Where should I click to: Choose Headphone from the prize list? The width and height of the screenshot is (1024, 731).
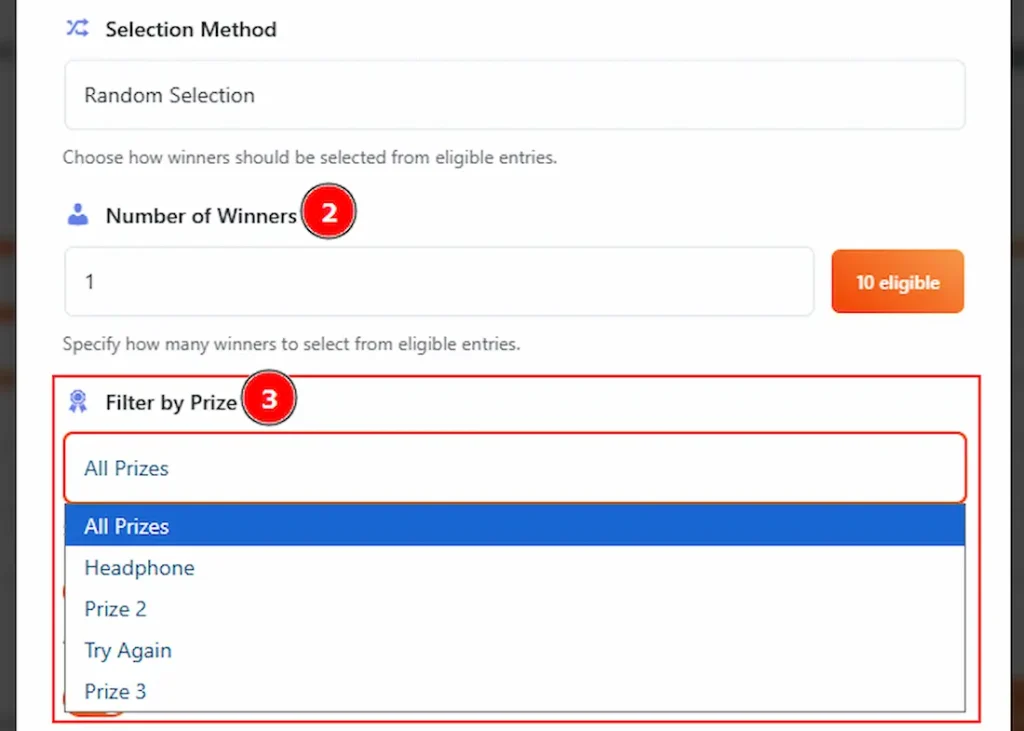click(140, 568)
